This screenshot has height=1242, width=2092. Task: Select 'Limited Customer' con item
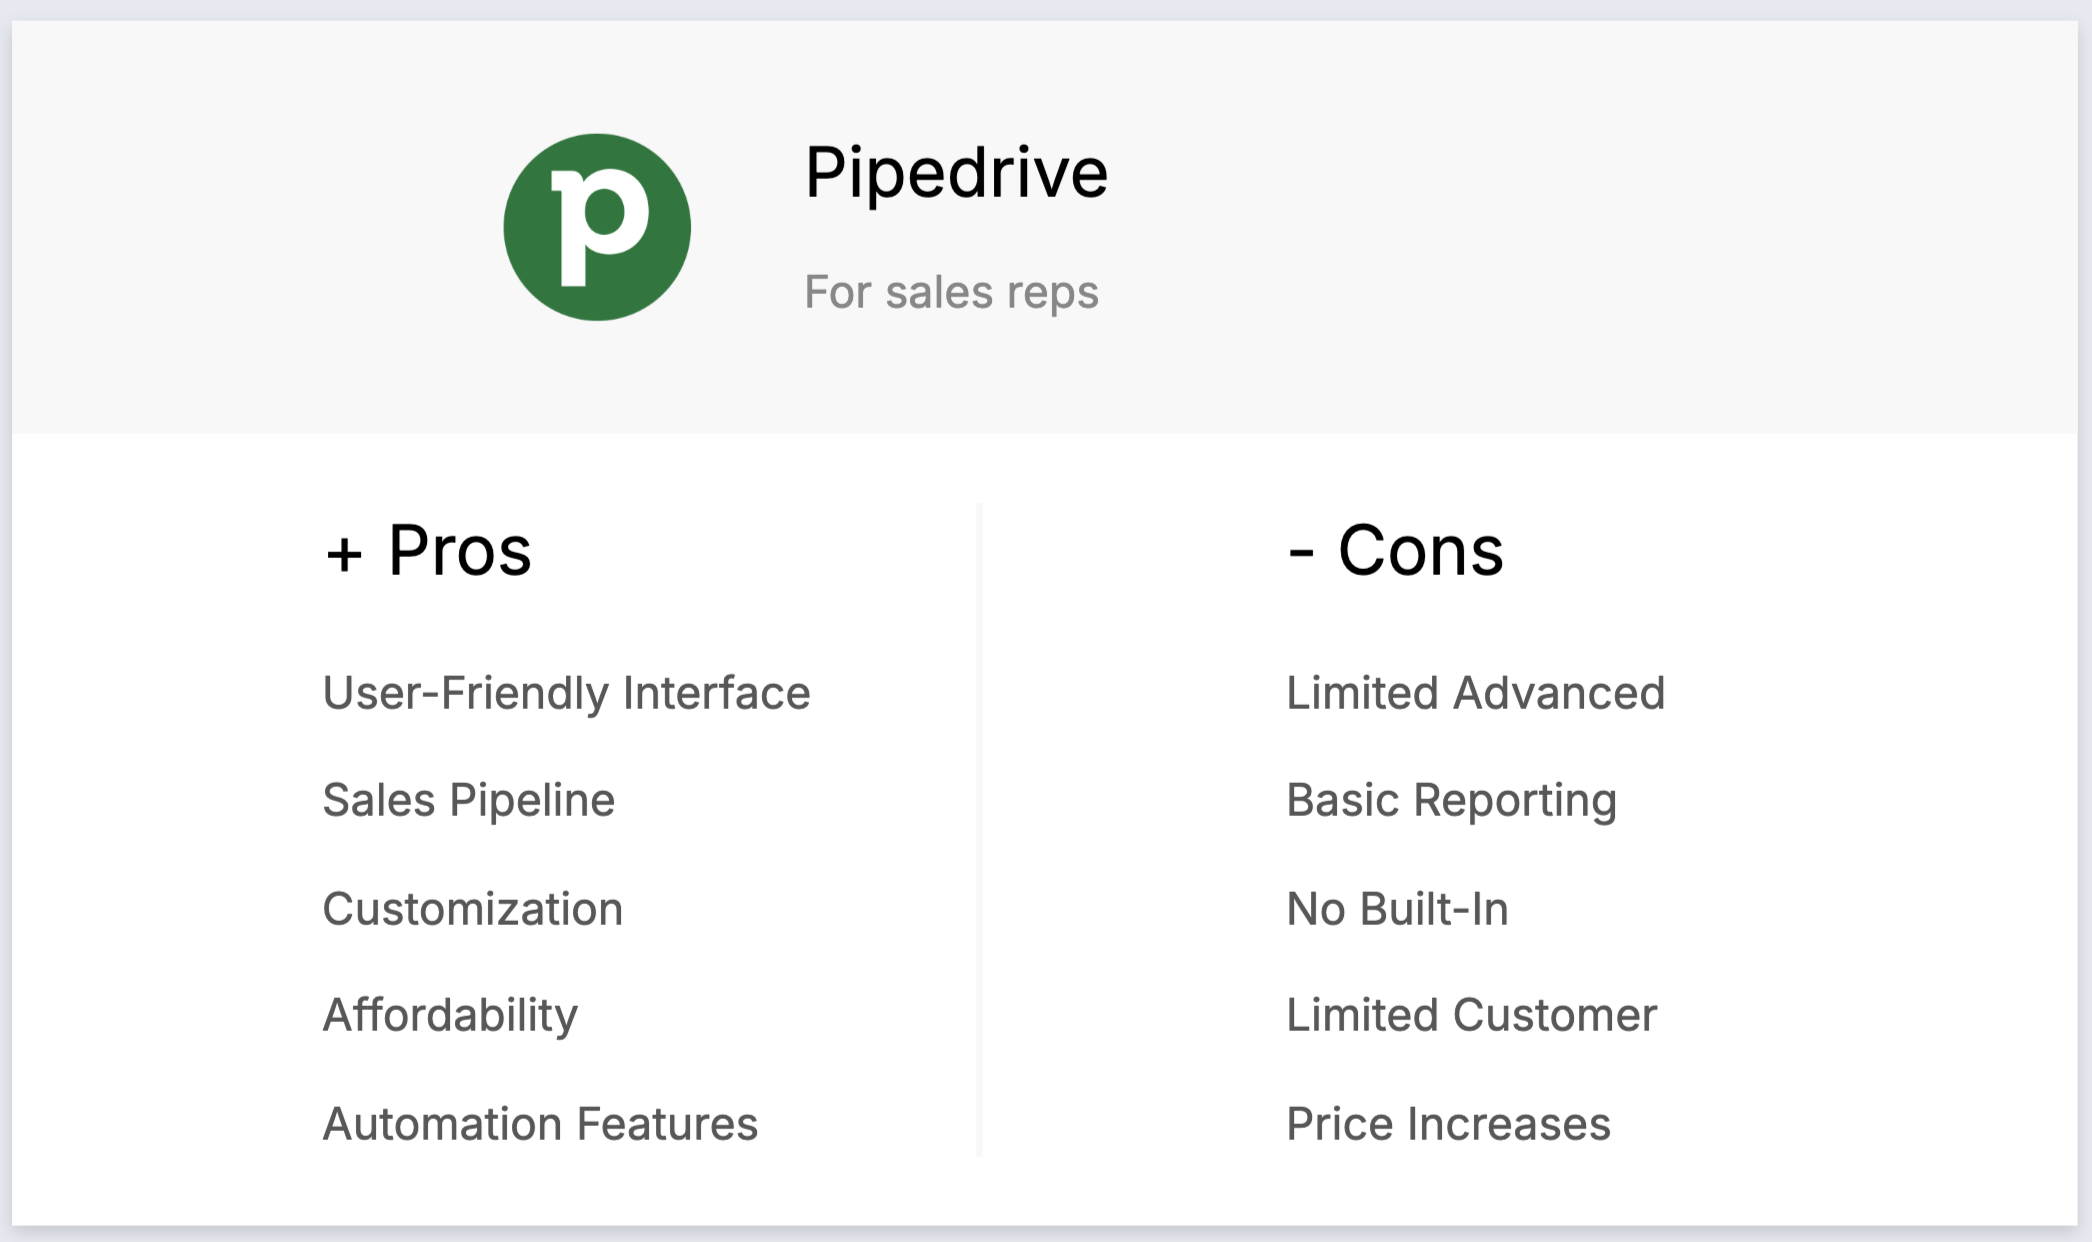[1471, 1015]
